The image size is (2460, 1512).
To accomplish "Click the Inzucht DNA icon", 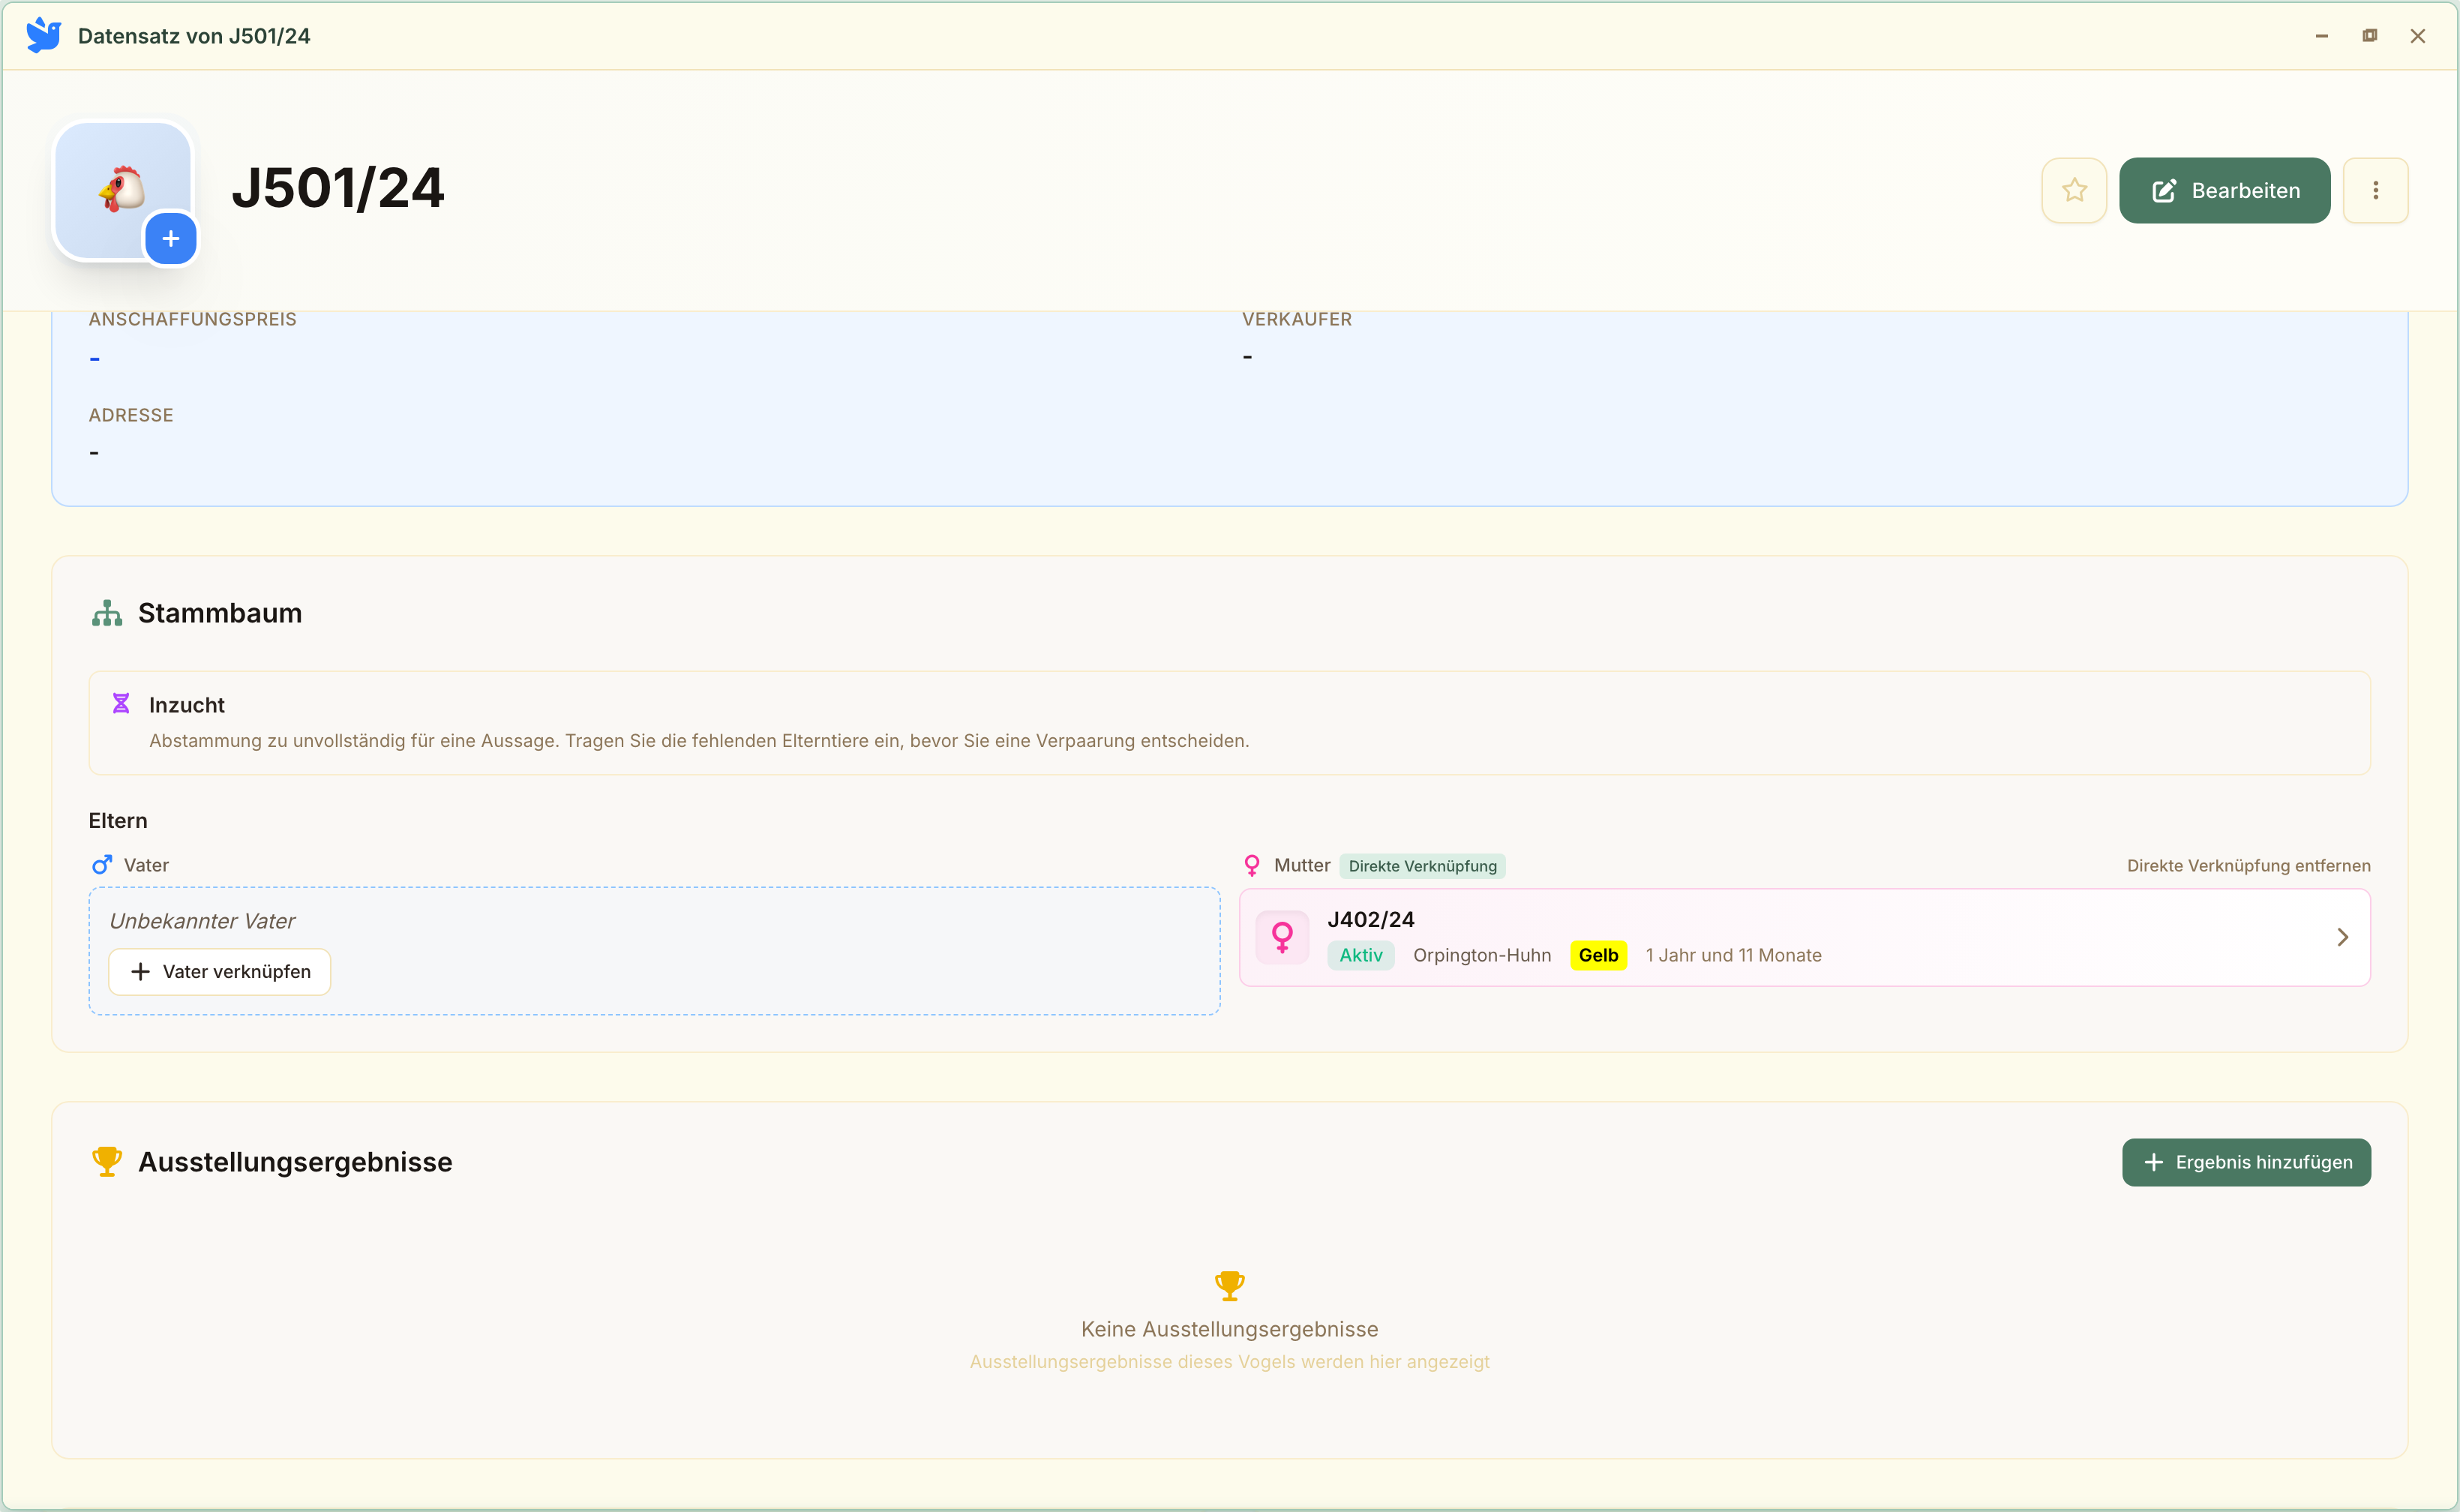I will [121, 704].
